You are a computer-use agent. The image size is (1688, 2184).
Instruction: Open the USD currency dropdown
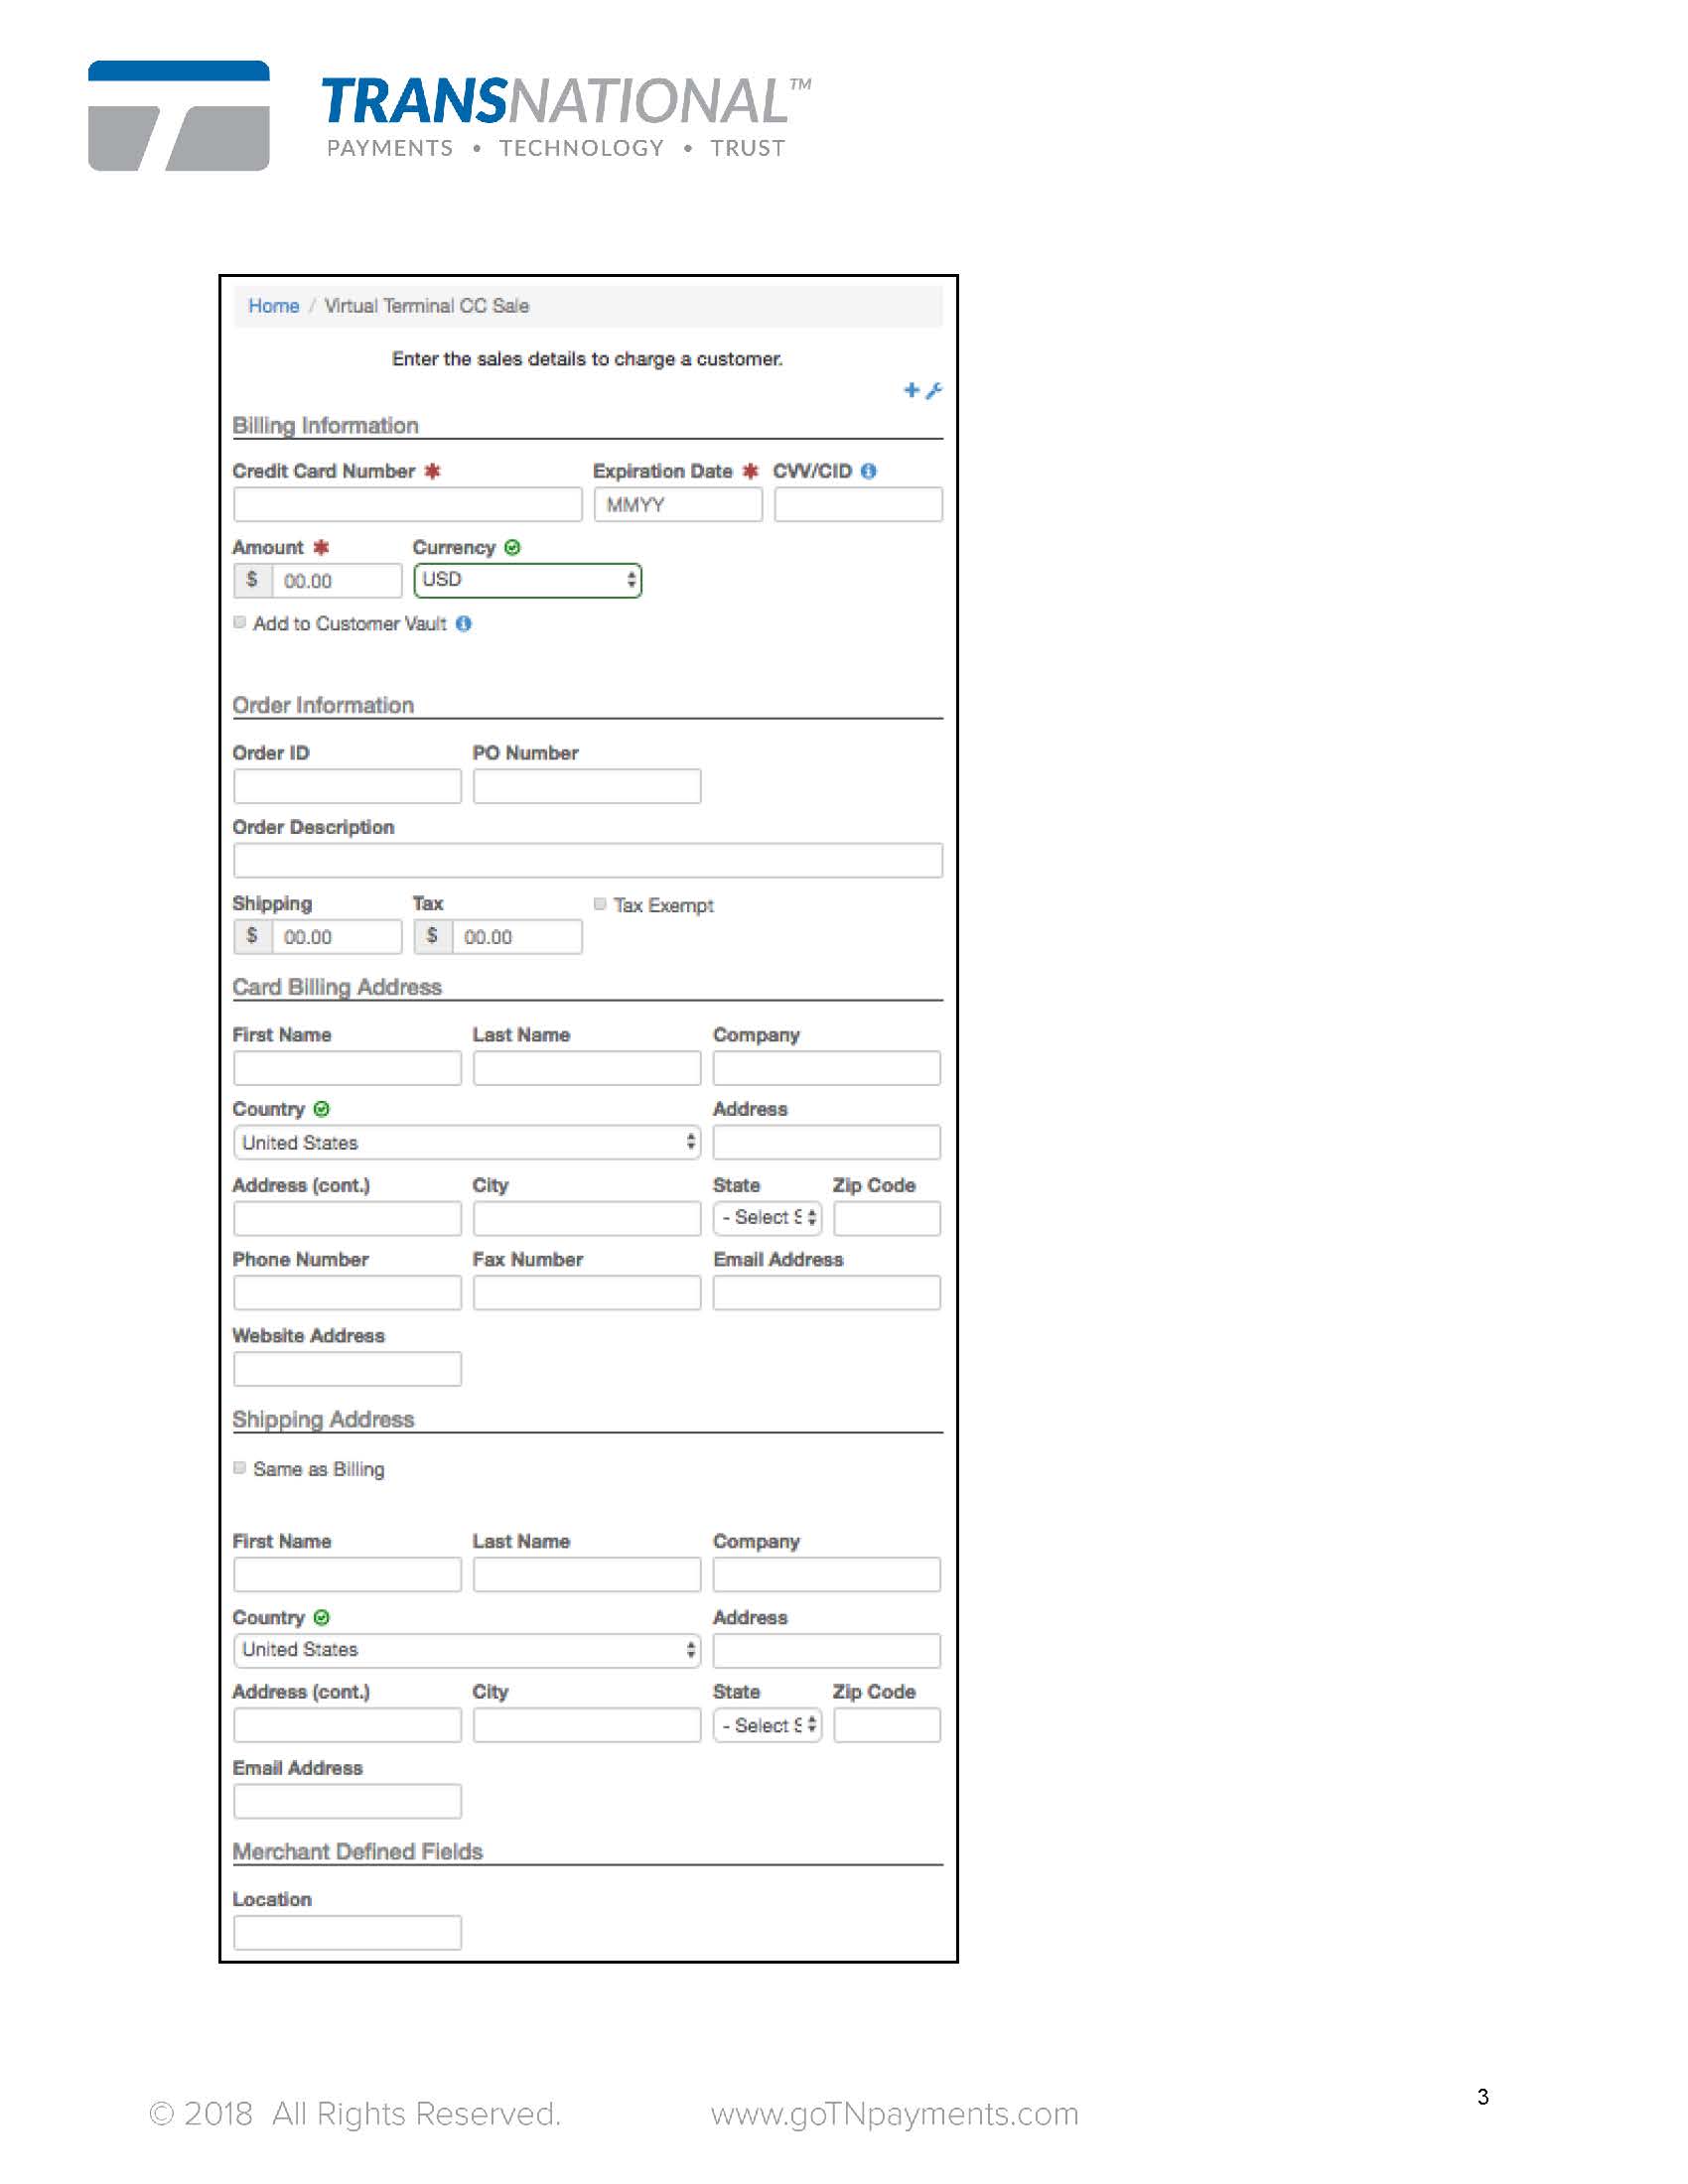pyautogui.click(x=527, y=580)
